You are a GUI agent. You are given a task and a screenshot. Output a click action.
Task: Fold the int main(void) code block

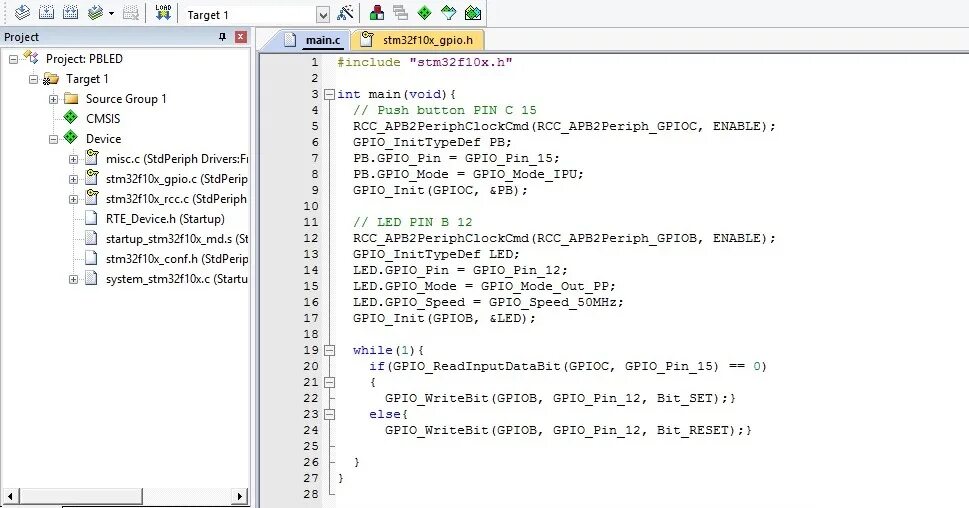coord(330,95)
